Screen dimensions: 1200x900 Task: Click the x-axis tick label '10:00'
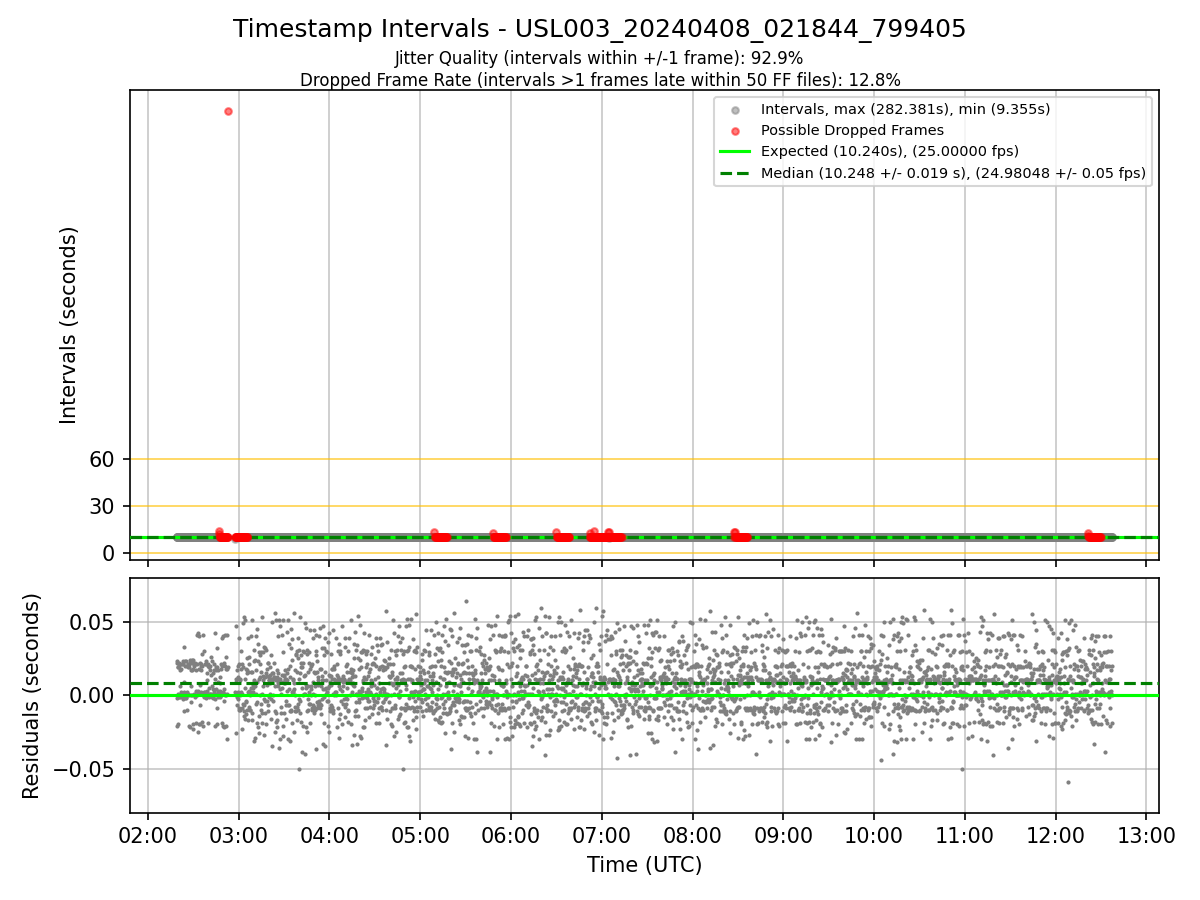pos(874,834)
